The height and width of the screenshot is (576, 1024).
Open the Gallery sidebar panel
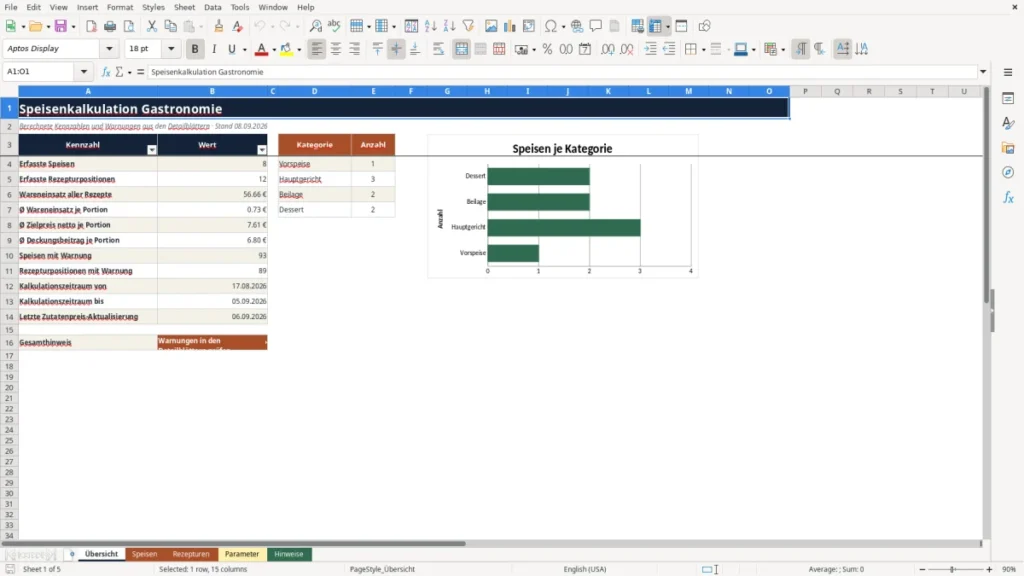pyautogui.click(x=1008, y=148)
